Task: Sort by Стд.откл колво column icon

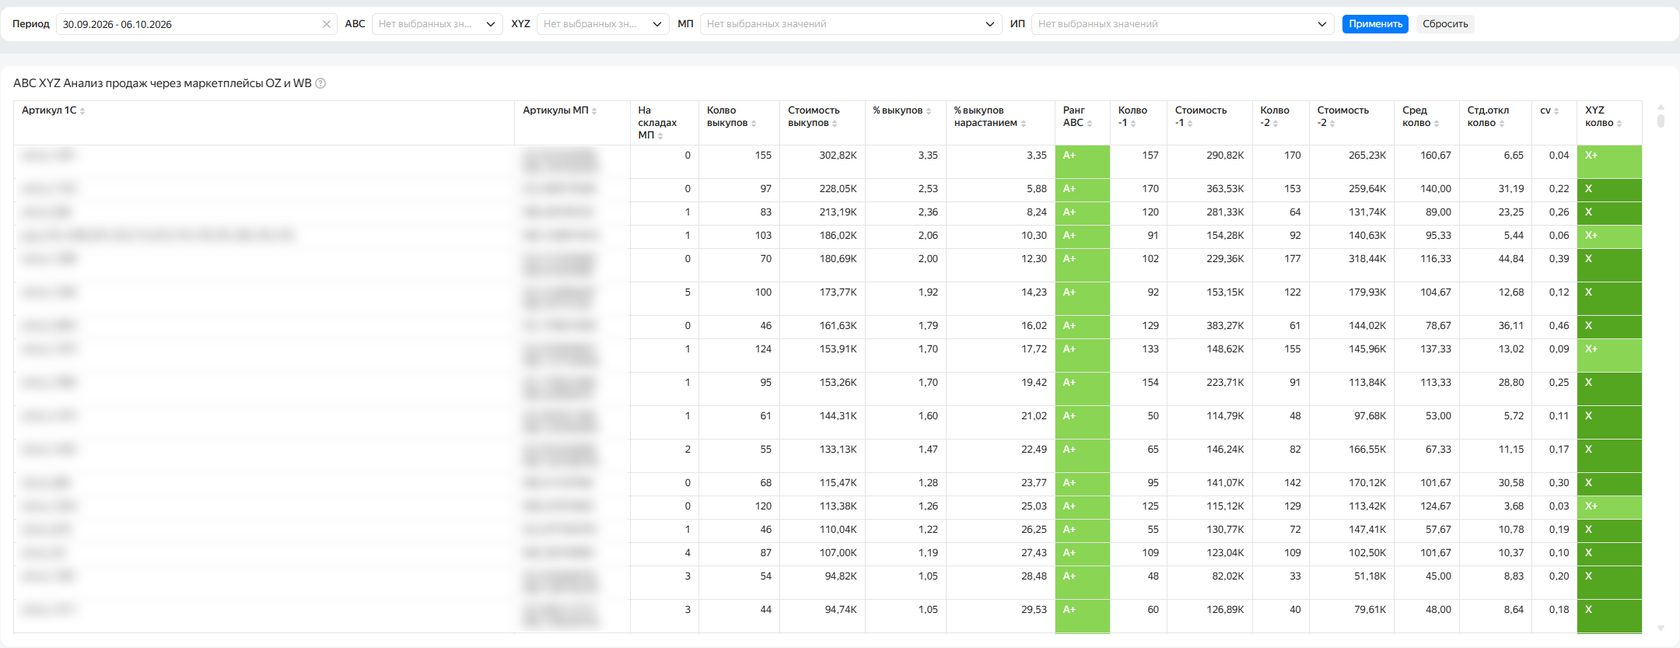Action: point(1502,124)
